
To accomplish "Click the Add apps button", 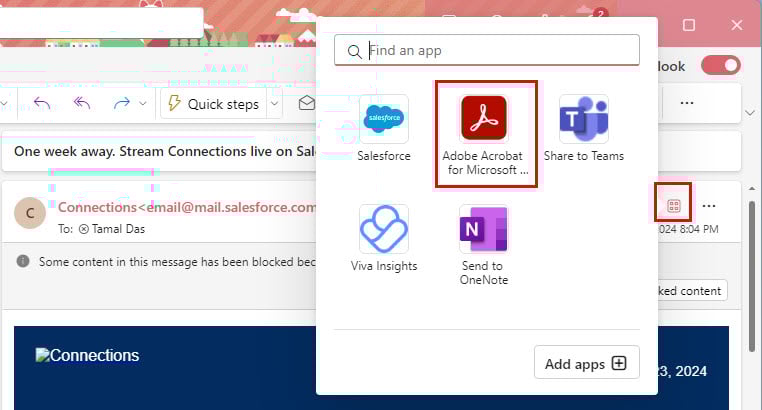I will pos(587,363).
